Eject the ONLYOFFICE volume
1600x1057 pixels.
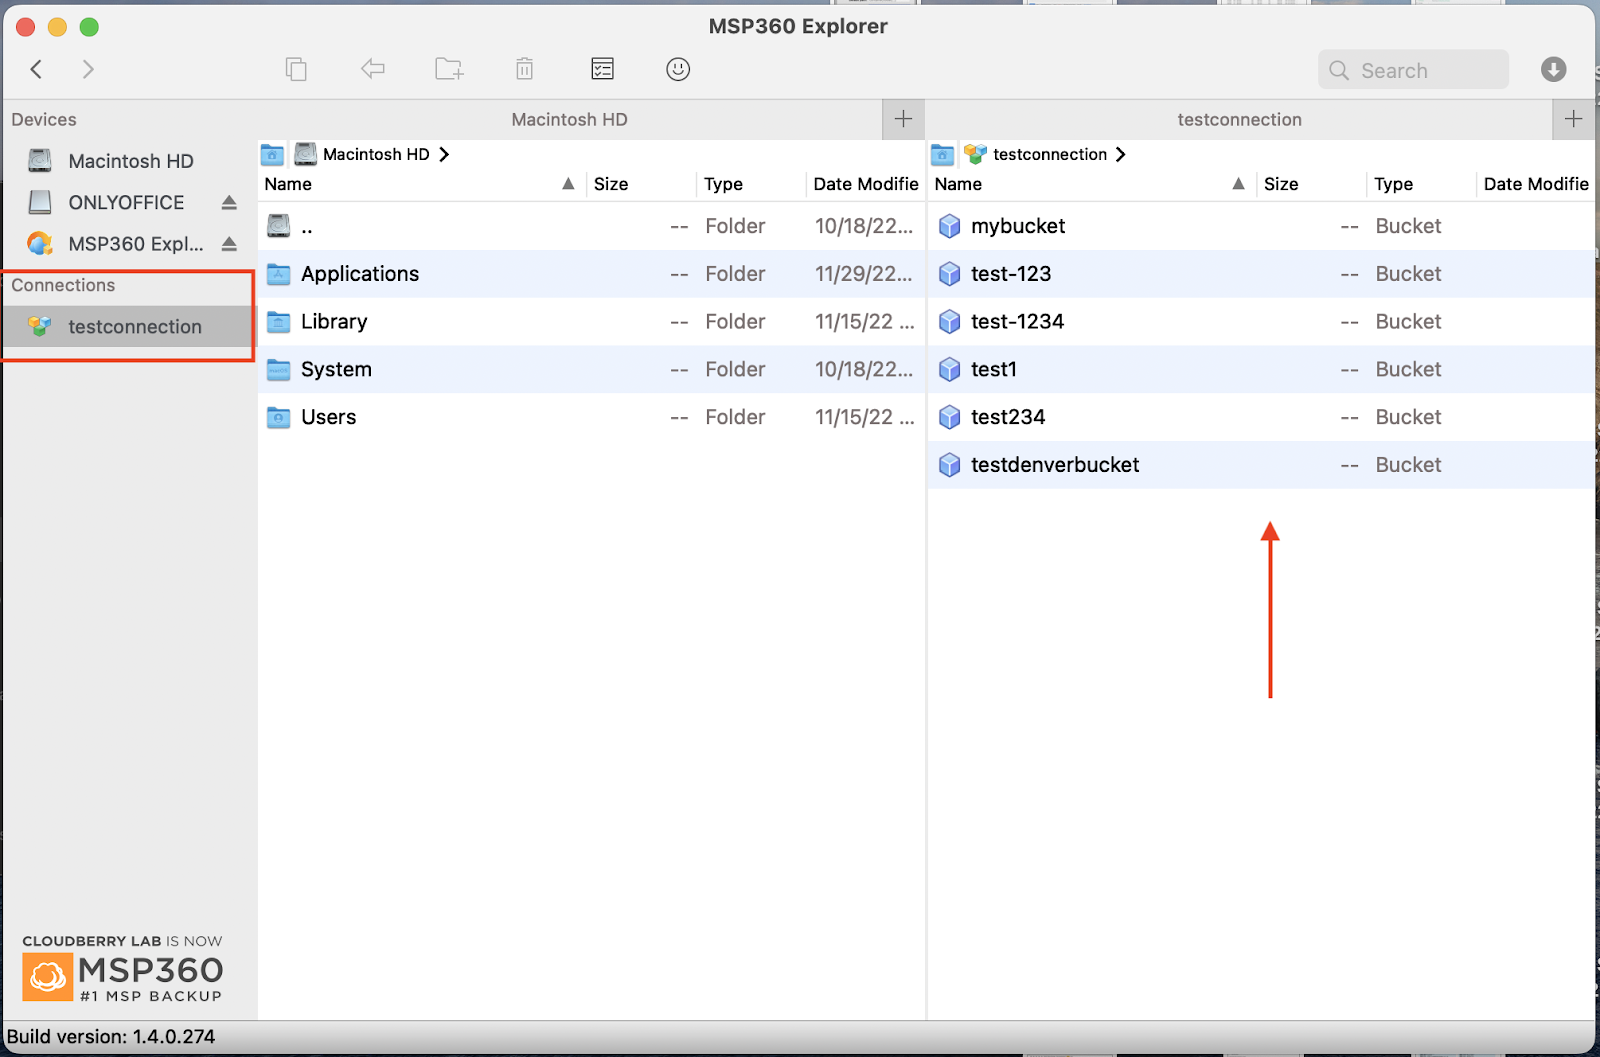click(x=229, y=202)
